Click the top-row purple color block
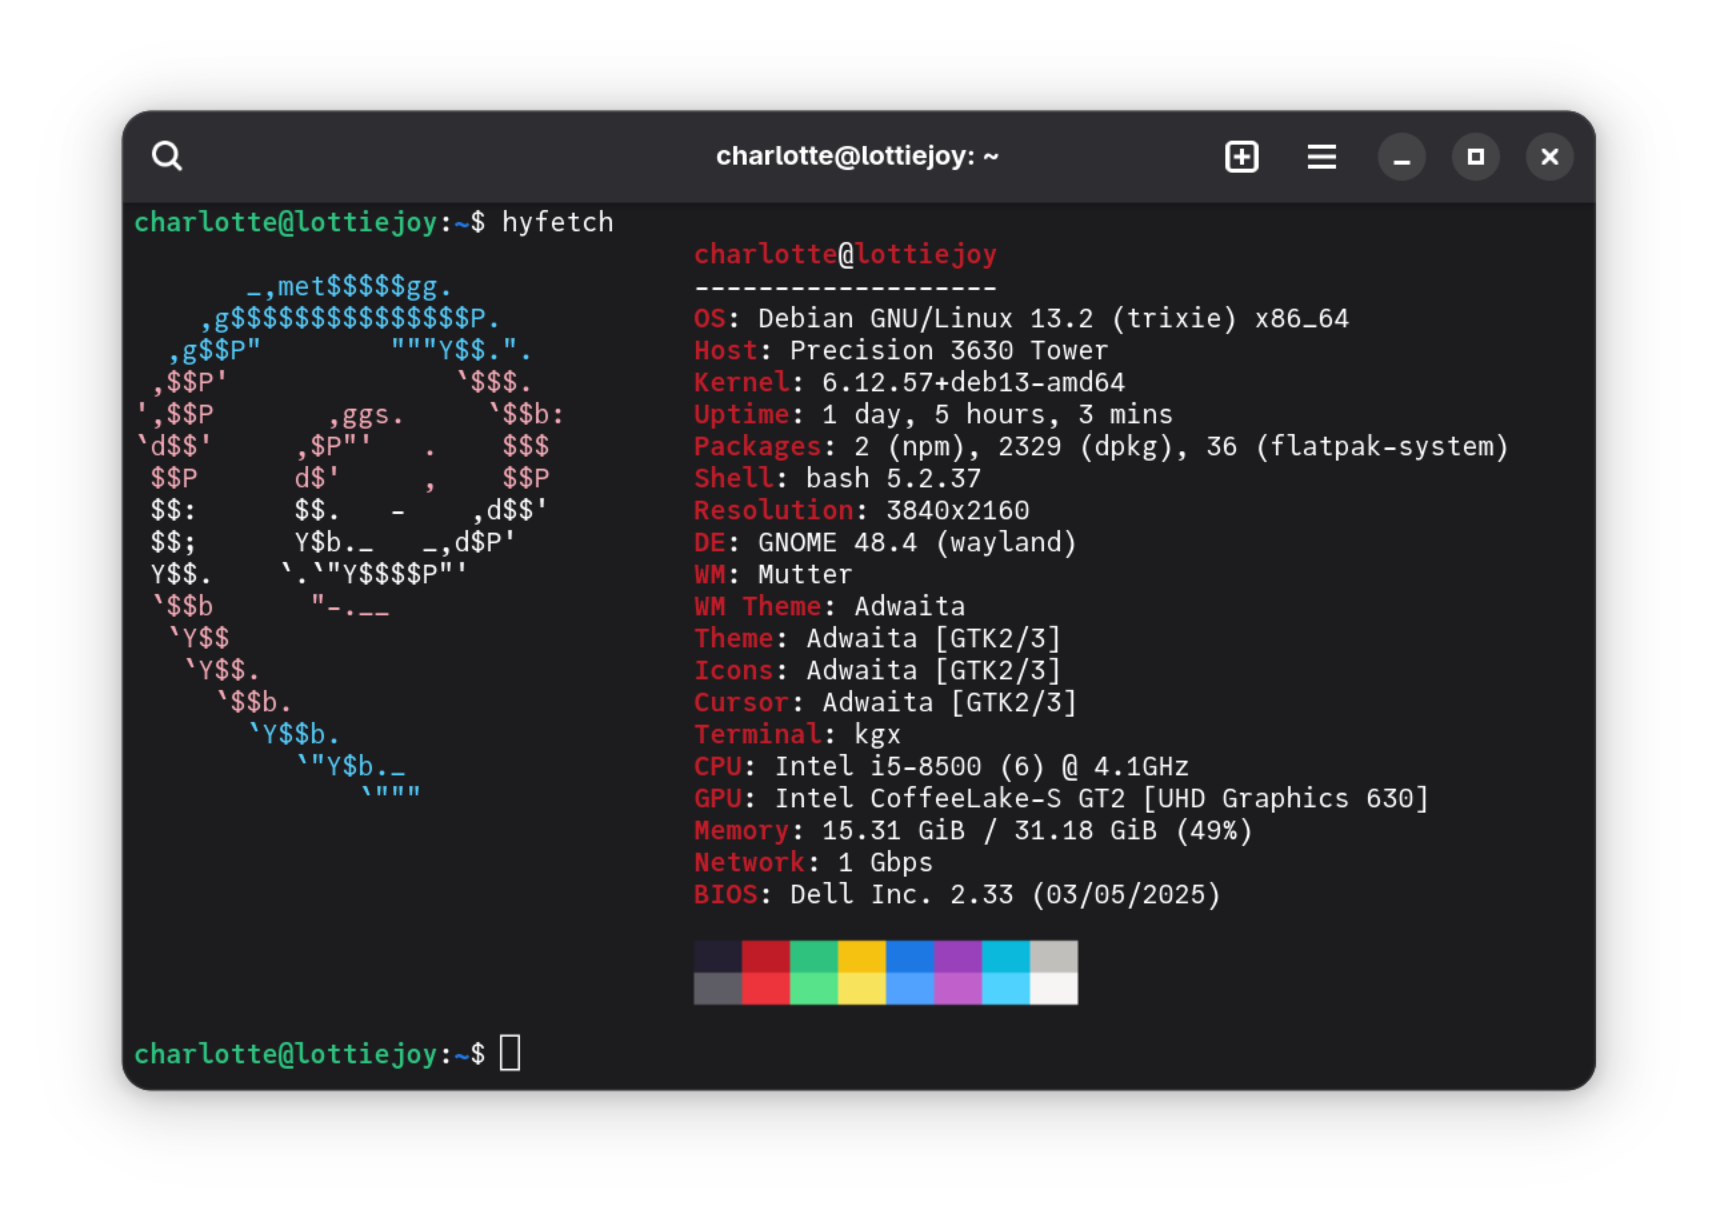This screenshot has width=1718, height=1224. click(957, 956)
